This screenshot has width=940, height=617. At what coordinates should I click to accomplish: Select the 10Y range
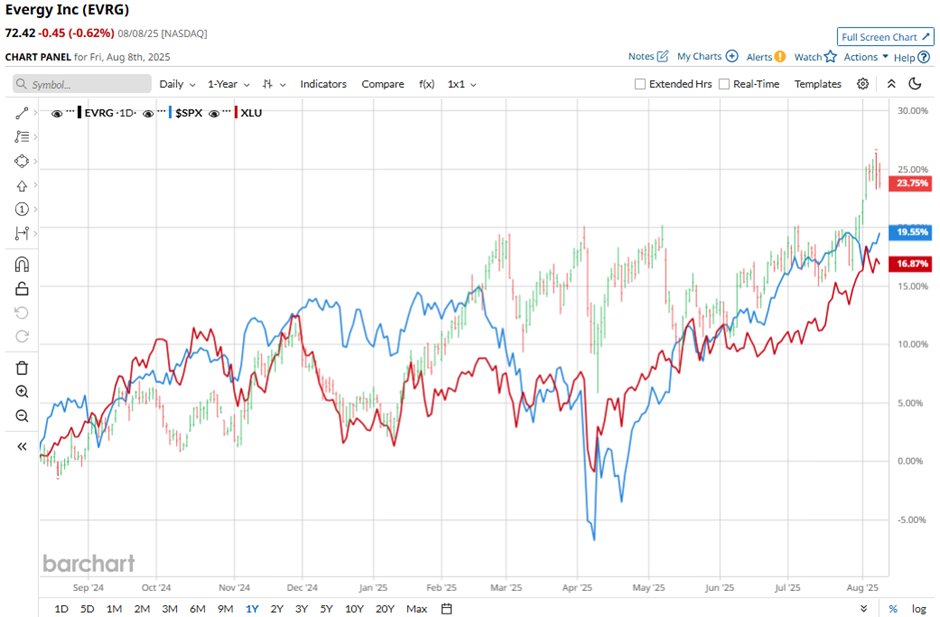[x=354, y=609]
